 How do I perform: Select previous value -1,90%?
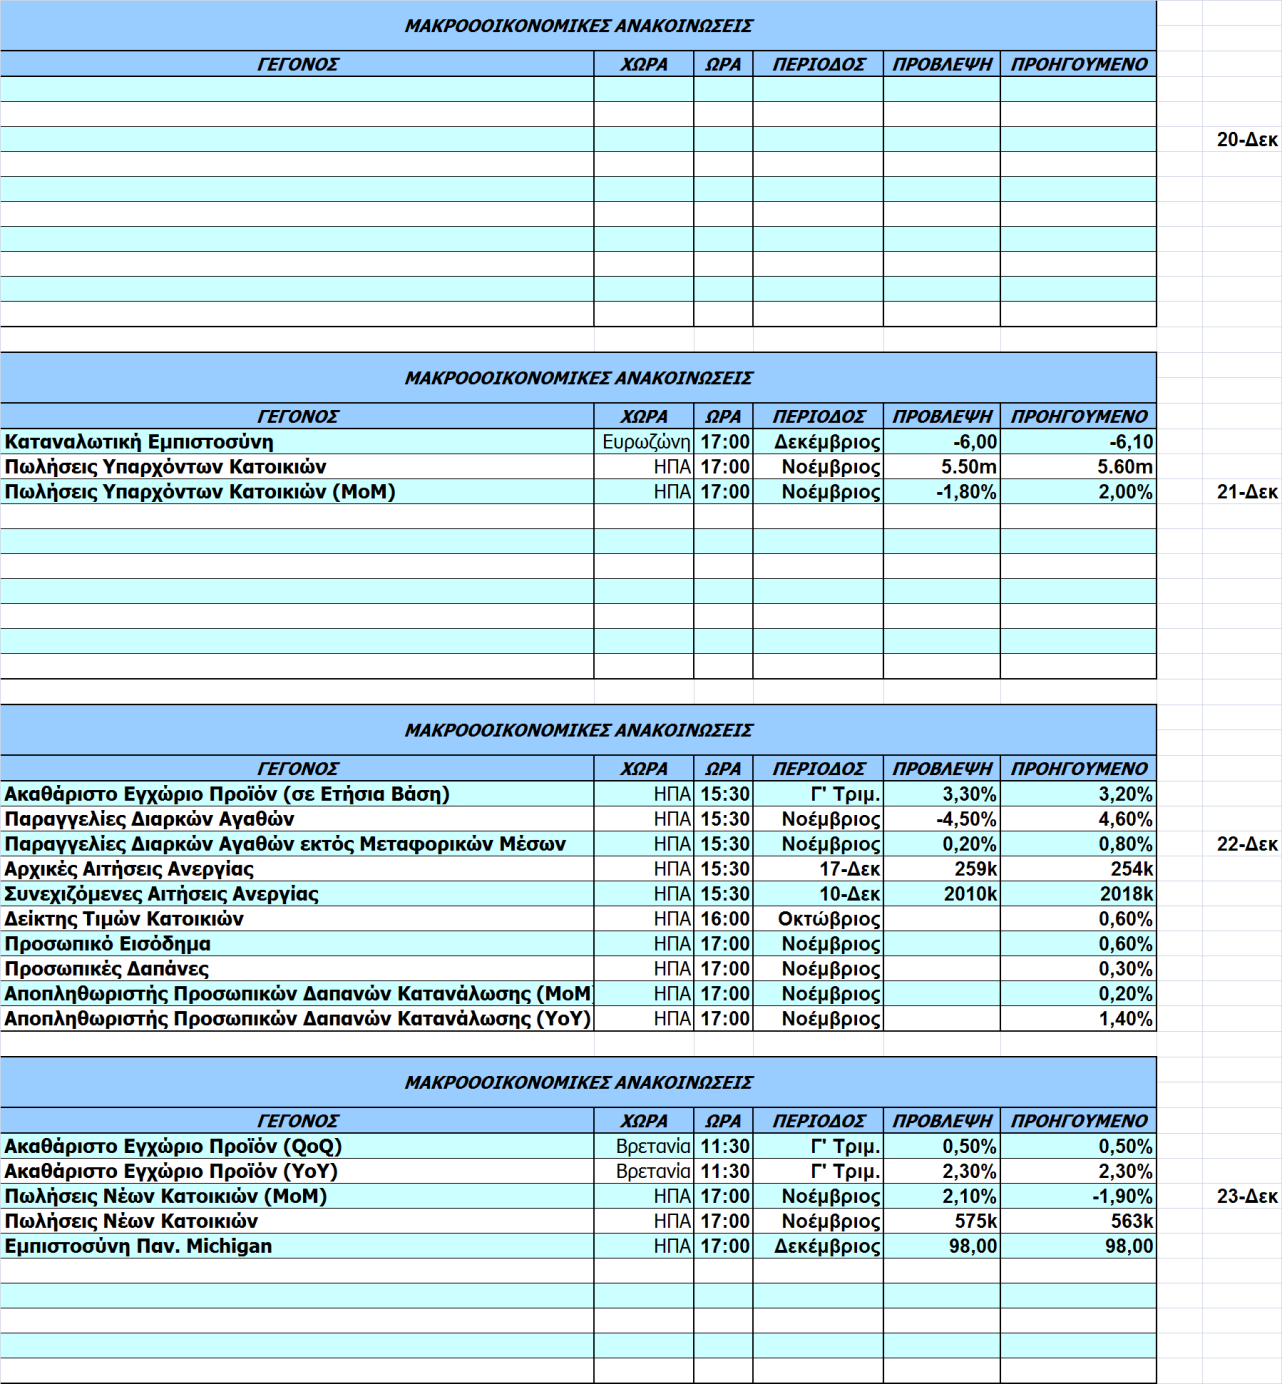[x=1078, y=1196]
